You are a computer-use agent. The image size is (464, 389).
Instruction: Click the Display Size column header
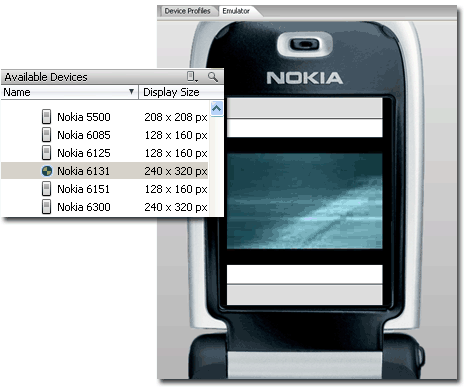point(181,92)
